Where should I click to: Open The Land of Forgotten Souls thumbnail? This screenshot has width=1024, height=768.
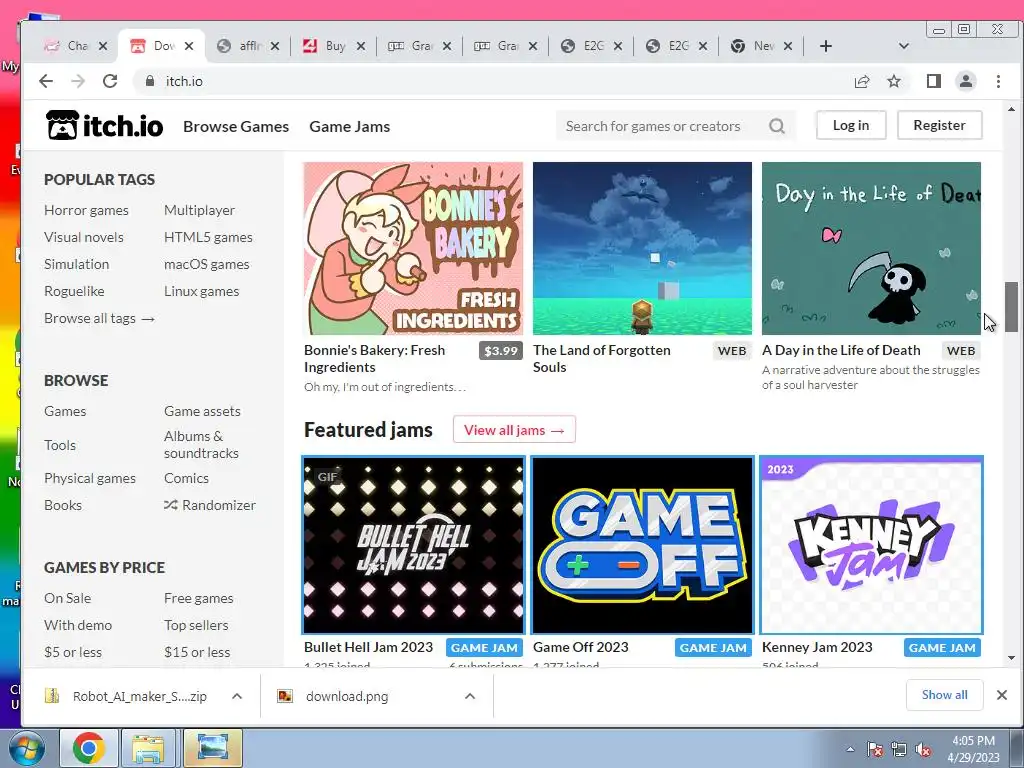642,248
